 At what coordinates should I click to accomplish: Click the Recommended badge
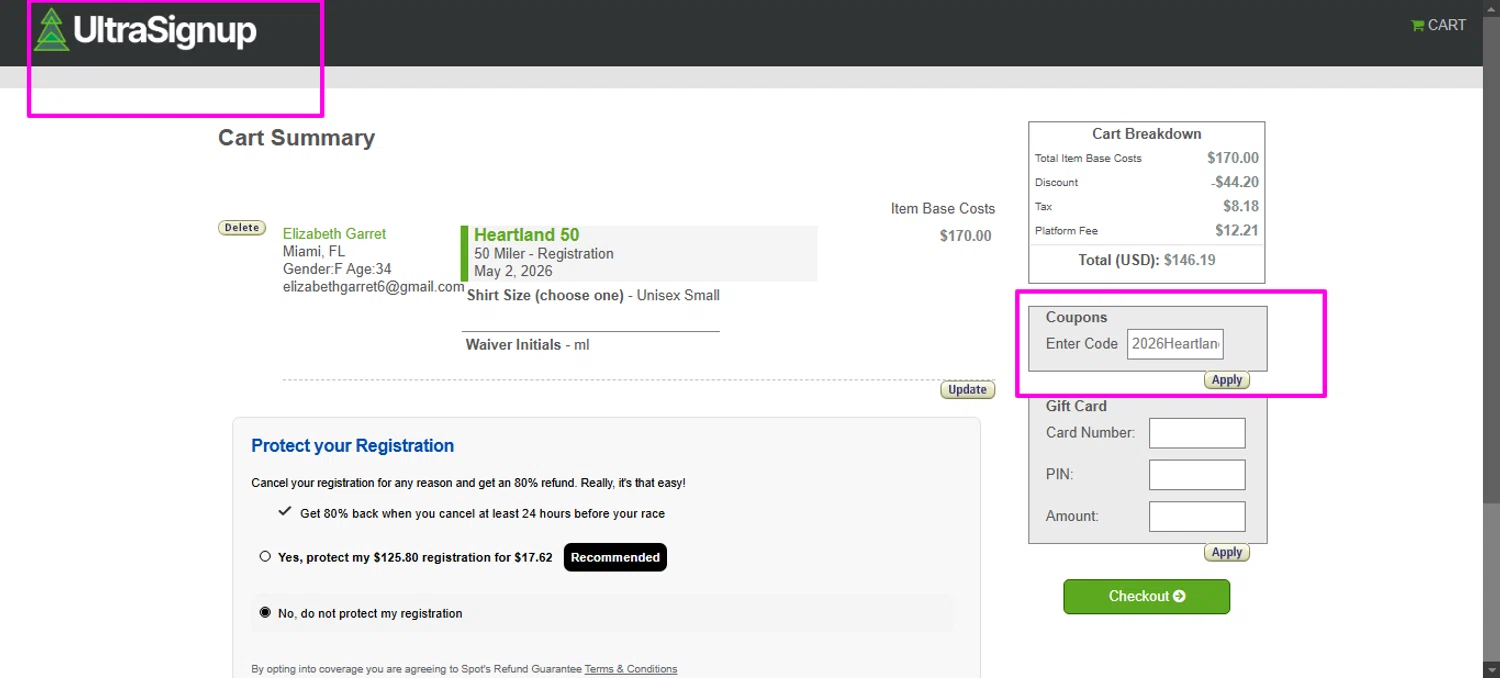pos(615,557)
